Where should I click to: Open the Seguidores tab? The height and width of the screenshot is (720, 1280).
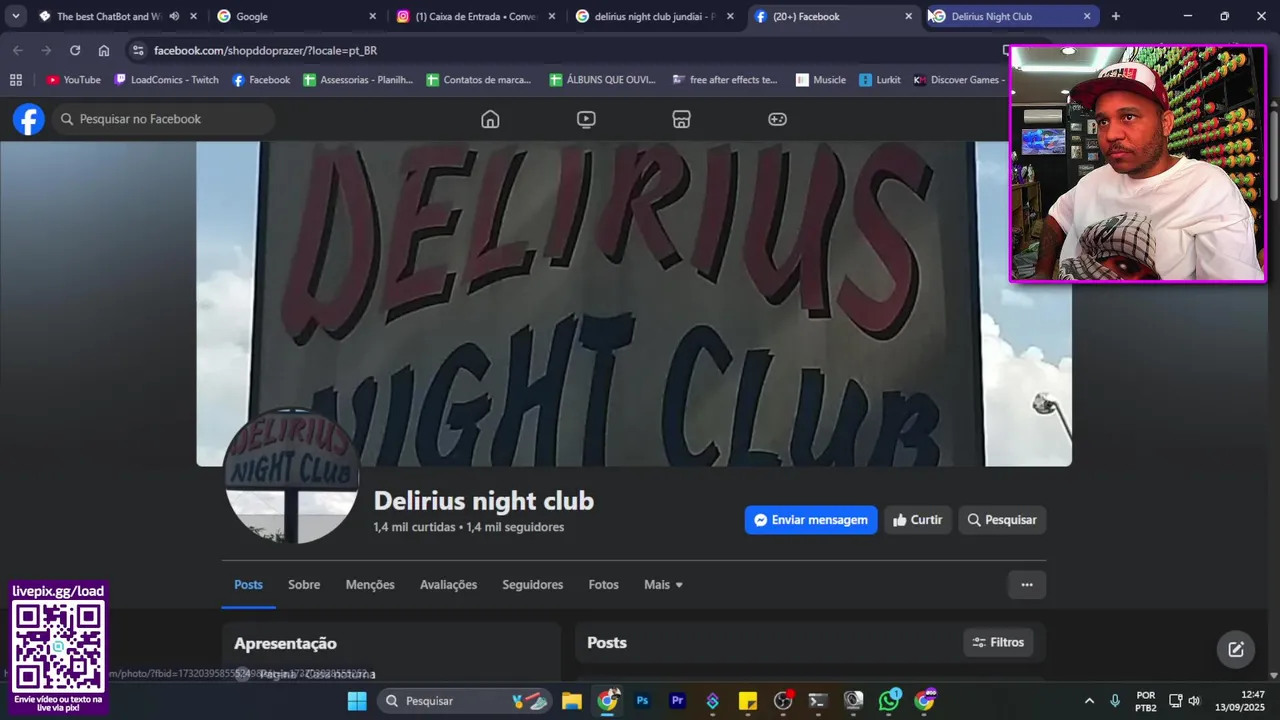pos(532,585)
